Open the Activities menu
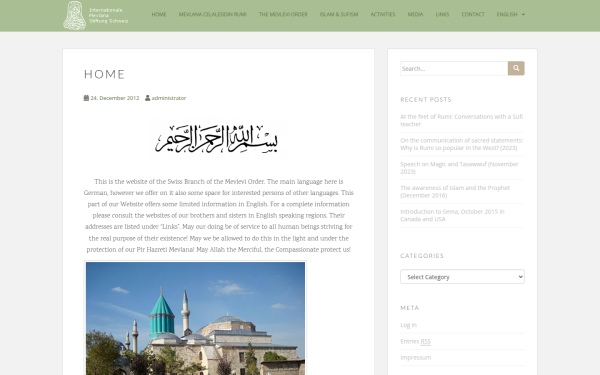 pyautogui.click(x=383, y=15)
